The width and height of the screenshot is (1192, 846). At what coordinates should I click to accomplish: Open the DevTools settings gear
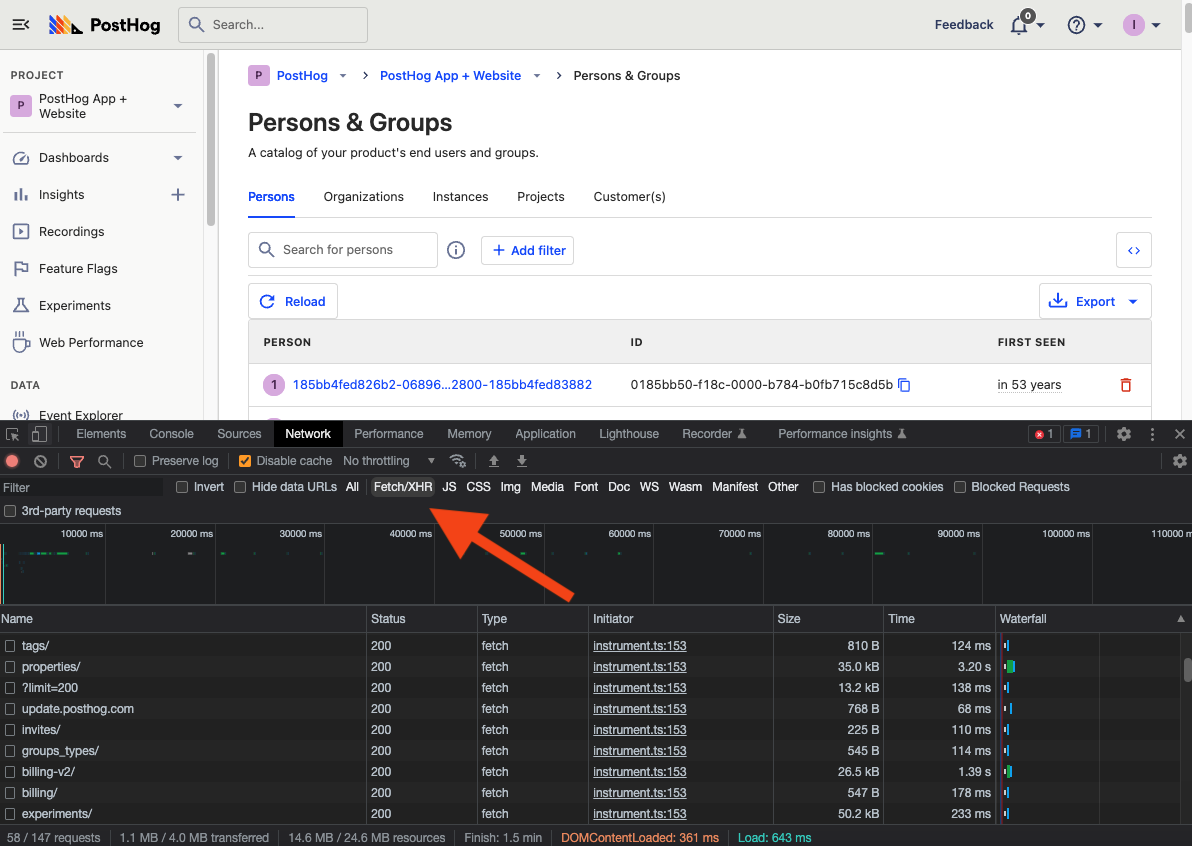pyautogui.click(x=1124, y=434)
